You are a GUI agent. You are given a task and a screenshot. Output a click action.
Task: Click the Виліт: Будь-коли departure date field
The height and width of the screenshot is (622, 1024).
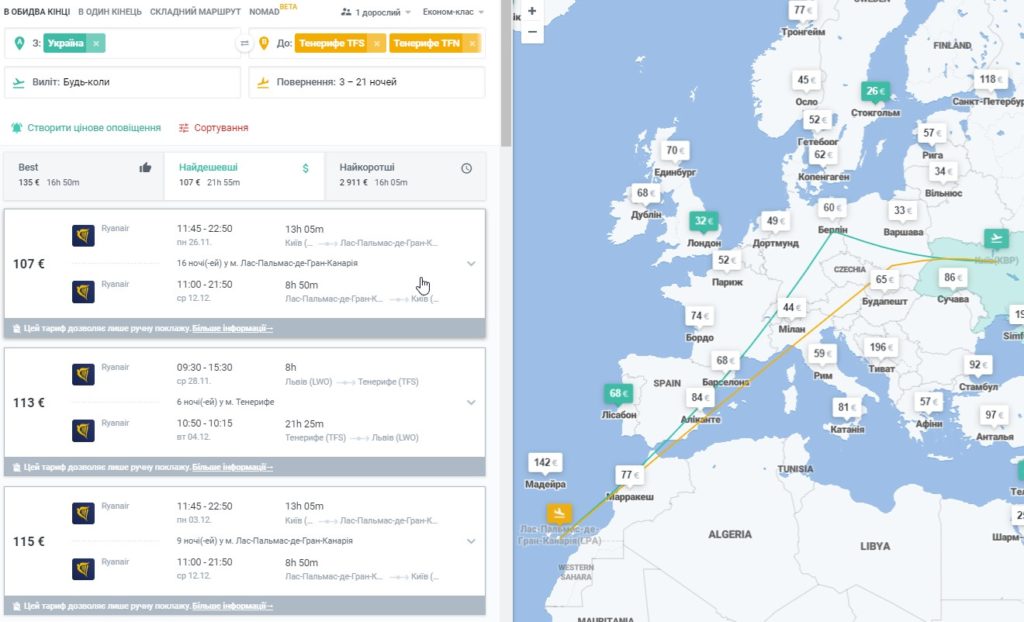click(x=122, y=82)
